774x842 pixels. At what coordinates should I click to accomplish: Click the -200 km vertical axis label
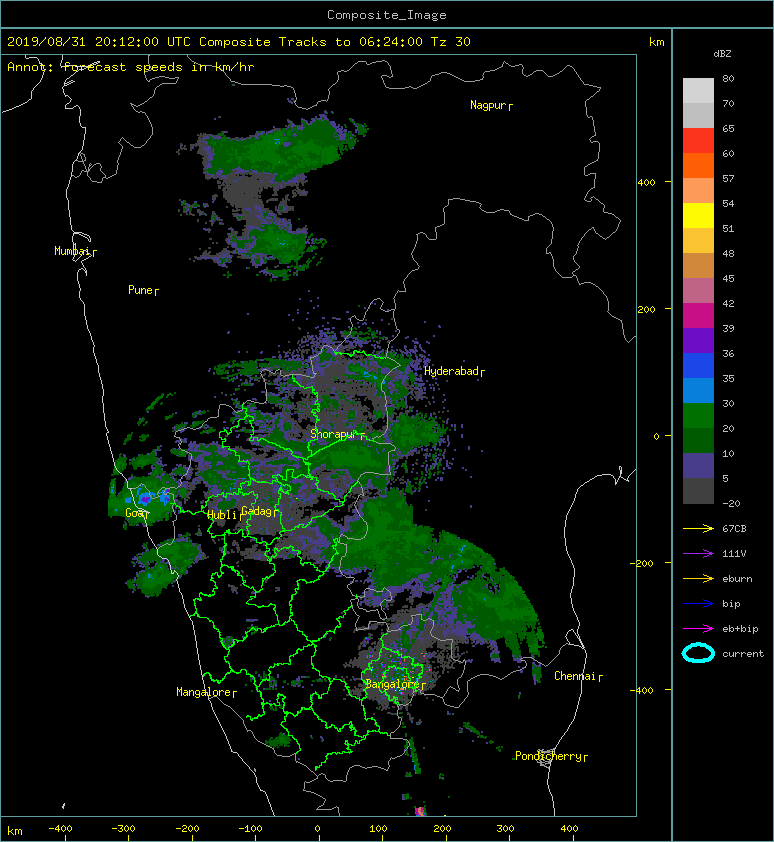642,563
